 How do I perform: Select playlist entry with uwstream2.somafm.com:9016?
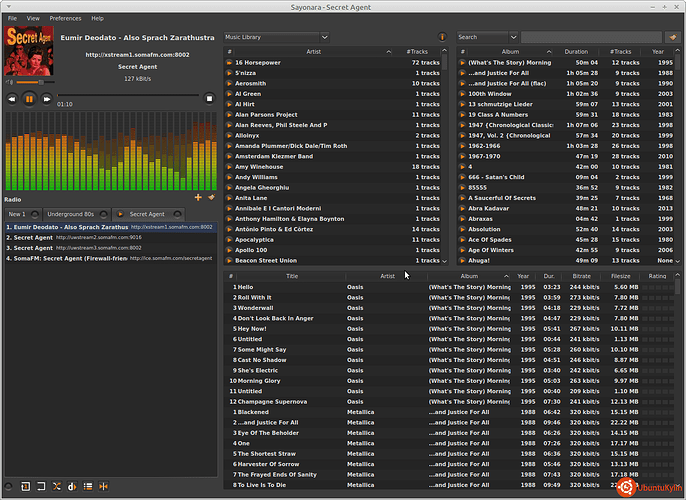click(x=111, y=238)
